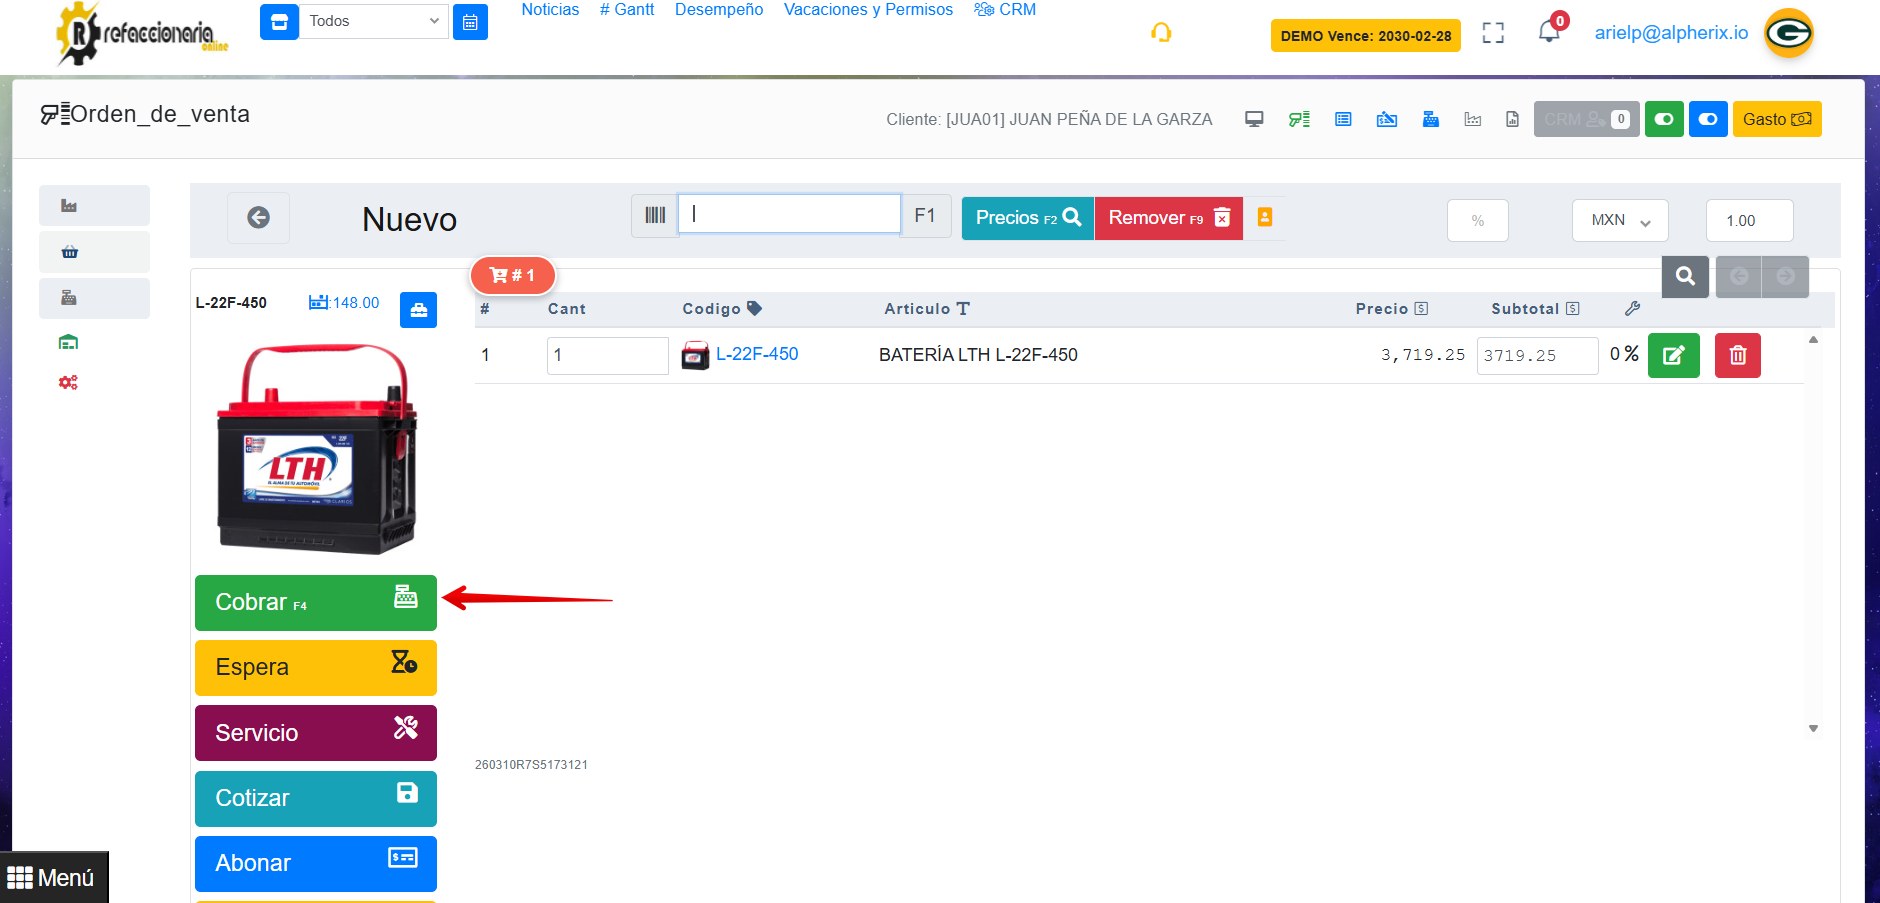The width and height of the screenshot is (1880, 903).
Task: Delete the L-22F-450 row with trash icon
Action: coord(1737,355)
